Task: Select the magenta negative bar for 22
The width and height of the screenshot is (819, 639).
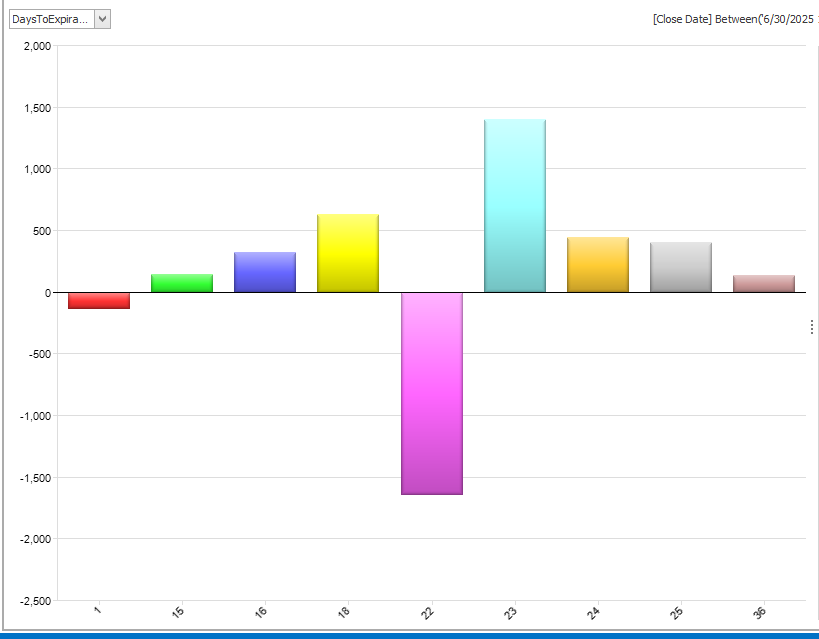Action: tap(431, 393)
